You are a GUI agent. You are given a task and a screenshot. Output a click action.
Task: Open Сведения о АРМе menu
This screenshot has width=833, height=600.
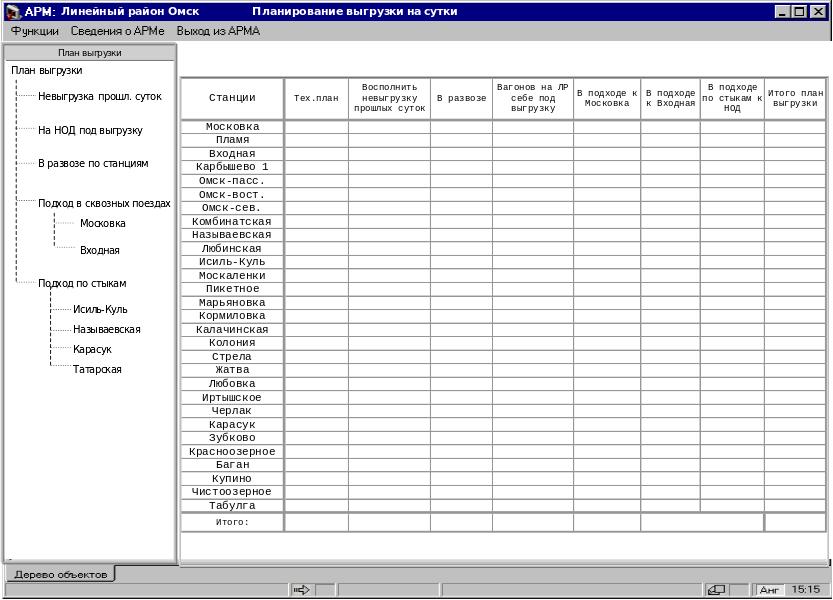coord(117,31)
